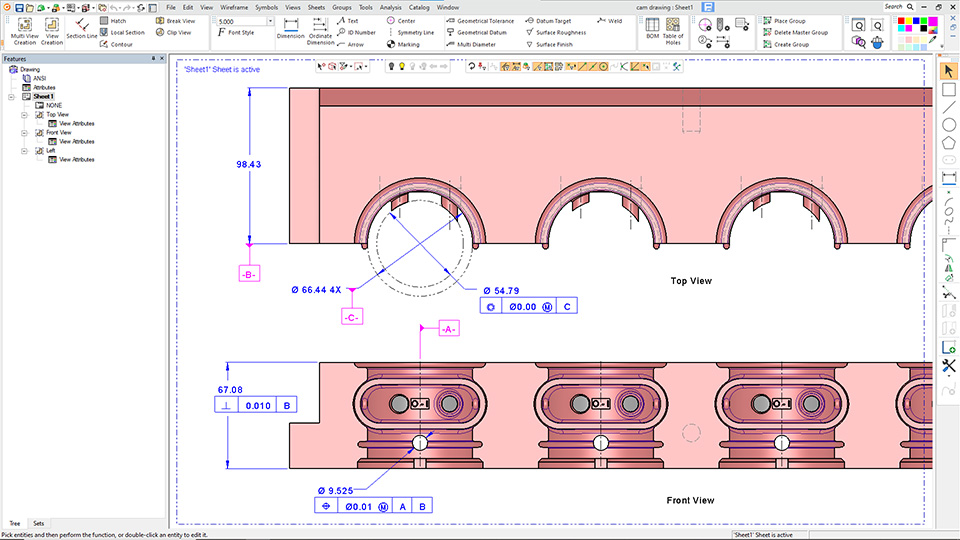Toggle the yellow light bulb visibility icon
This screenshot has height=540, width=960.
402,66
